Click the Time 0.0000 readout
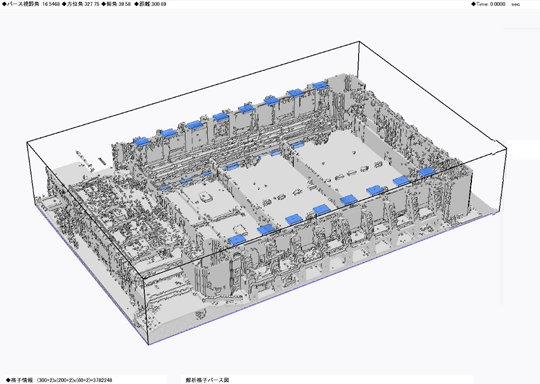Screen dimensions: 540x384 pos(488,4)
